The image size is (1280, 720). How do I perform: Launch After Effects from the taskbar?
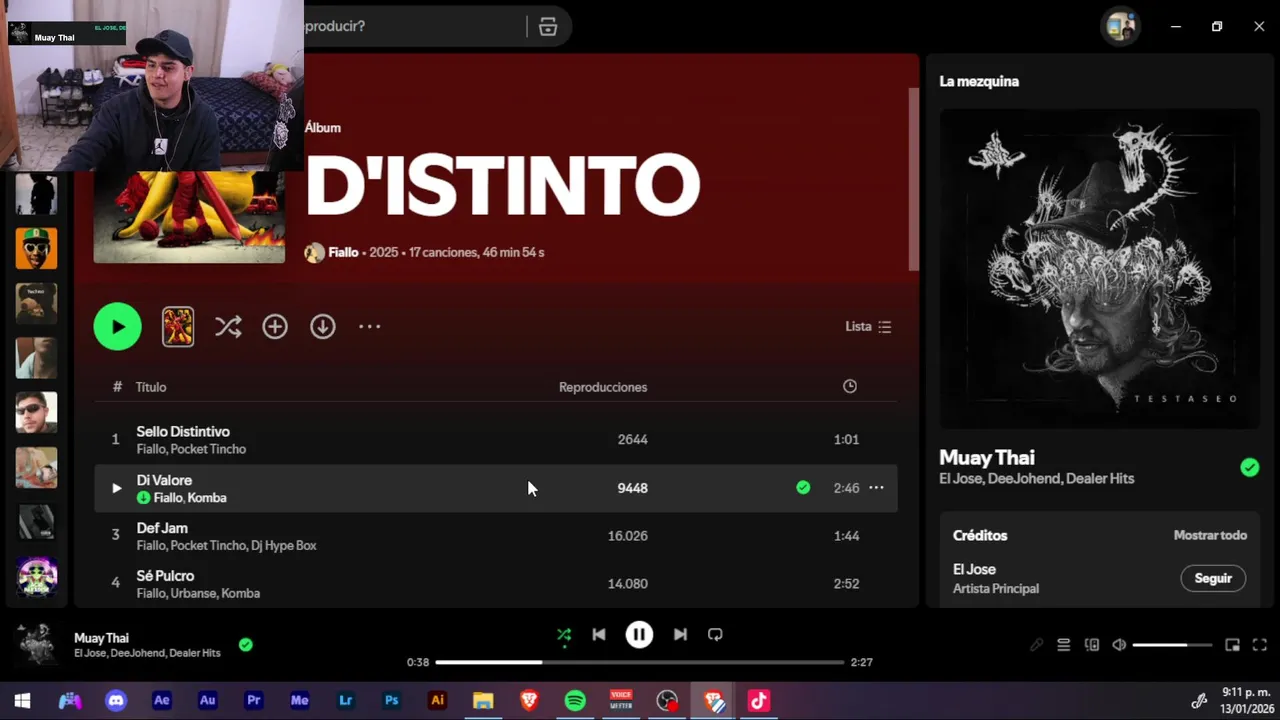[x=162, y=701]
